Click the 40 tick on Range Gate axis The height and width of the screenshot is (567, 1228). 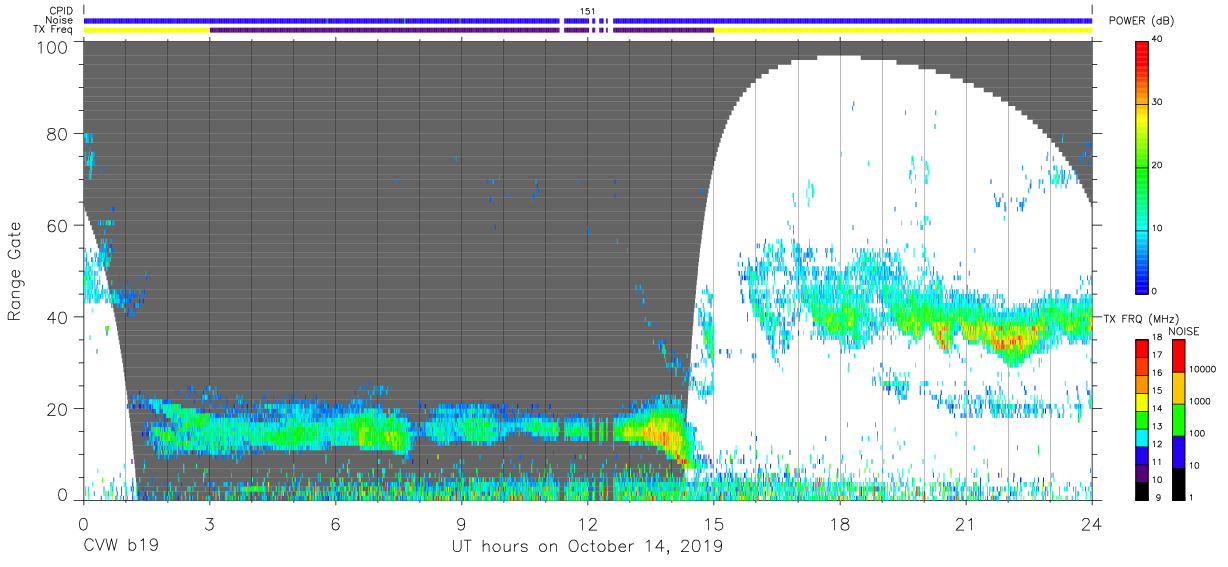point(56,317)
